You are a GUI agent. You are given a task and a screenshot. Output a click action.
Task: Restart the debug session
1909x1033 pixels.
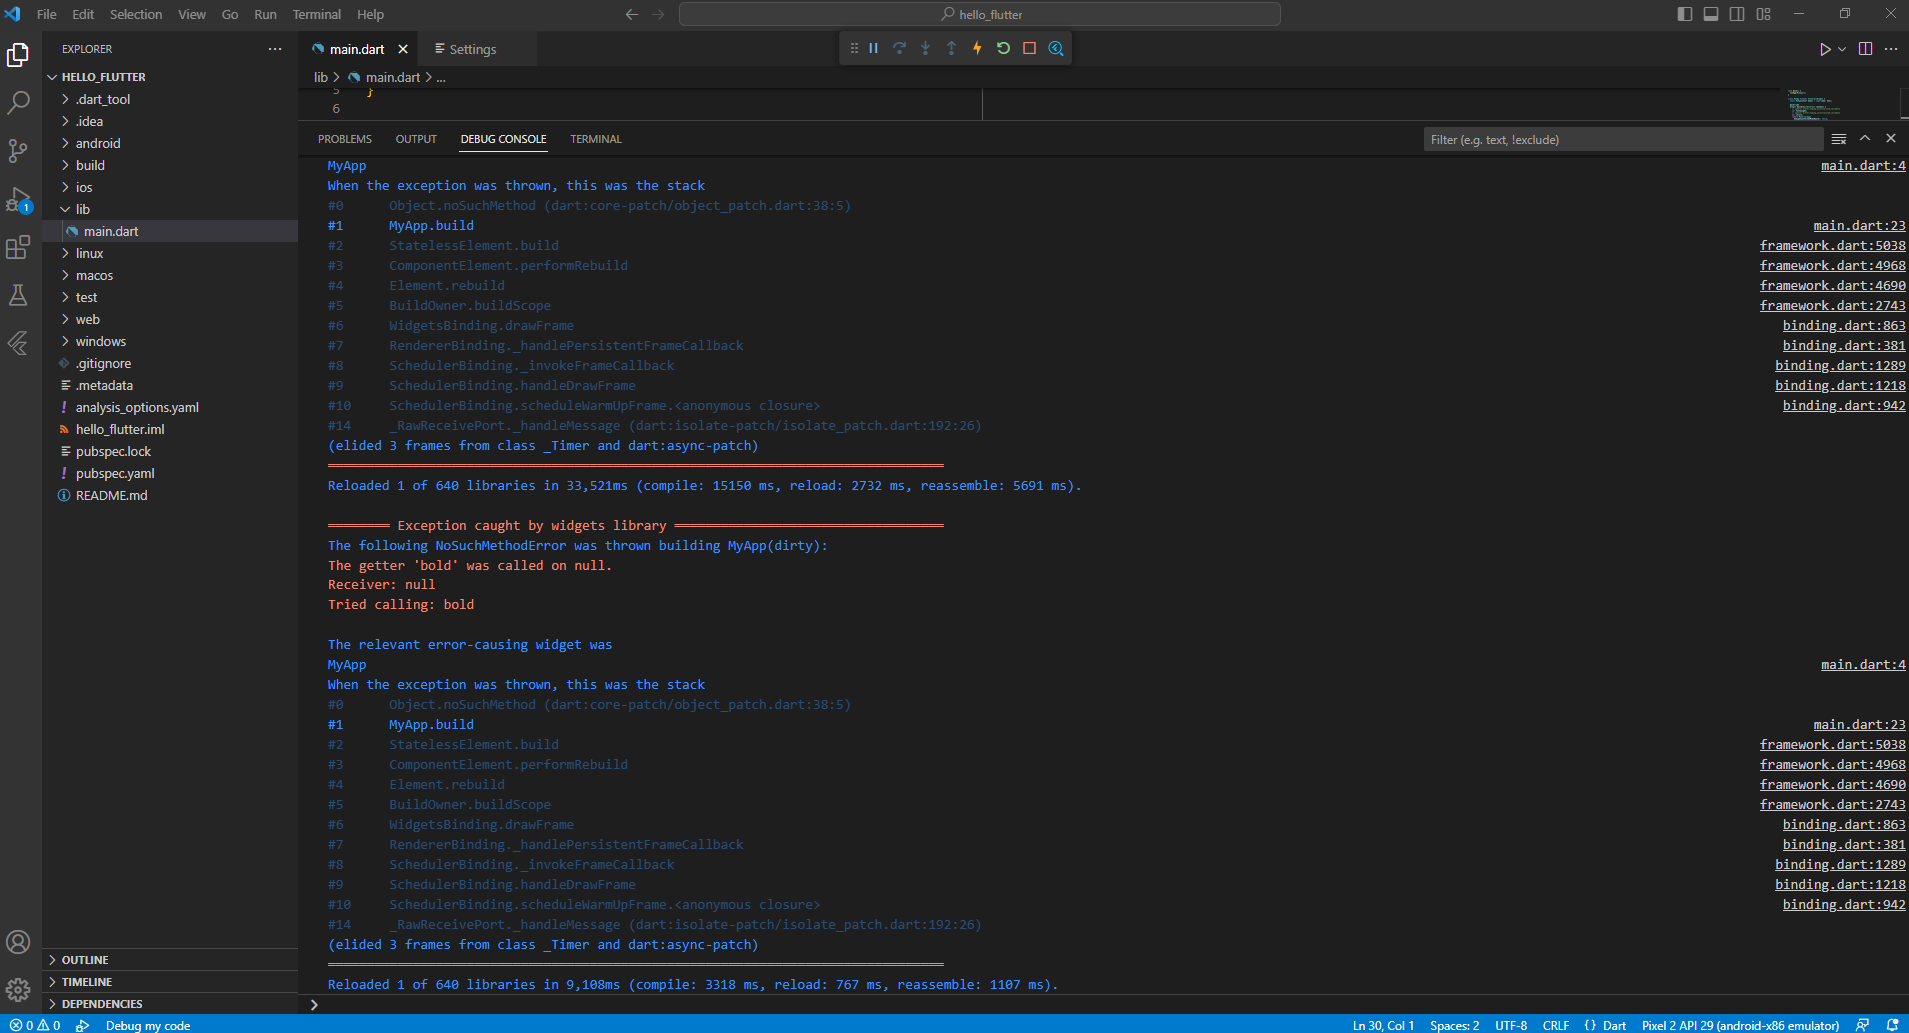click(1004, 48)
